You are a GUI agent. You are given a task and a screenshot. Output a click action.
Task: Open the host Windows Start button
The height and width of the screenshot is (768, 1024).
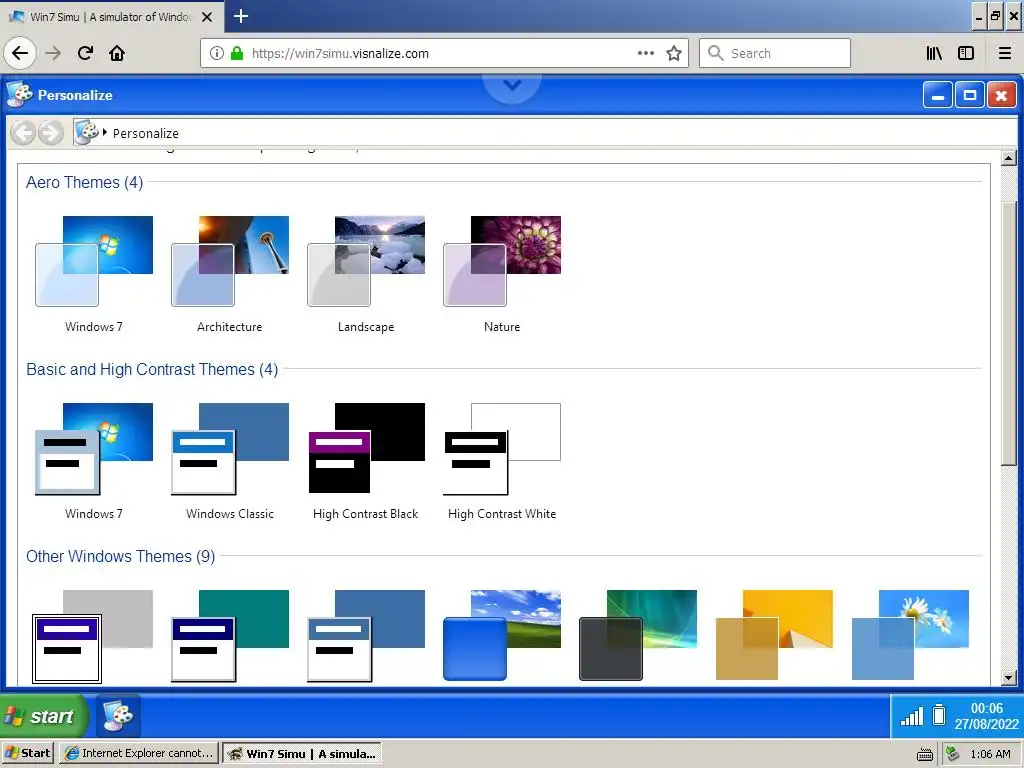point(28,753)
